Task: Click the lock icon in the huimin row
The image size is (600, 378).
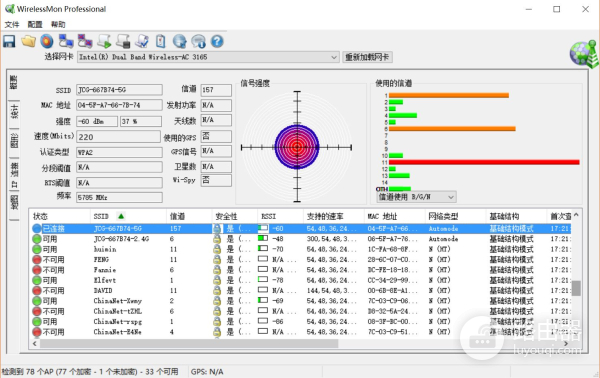Action: [x=217, y=249]
